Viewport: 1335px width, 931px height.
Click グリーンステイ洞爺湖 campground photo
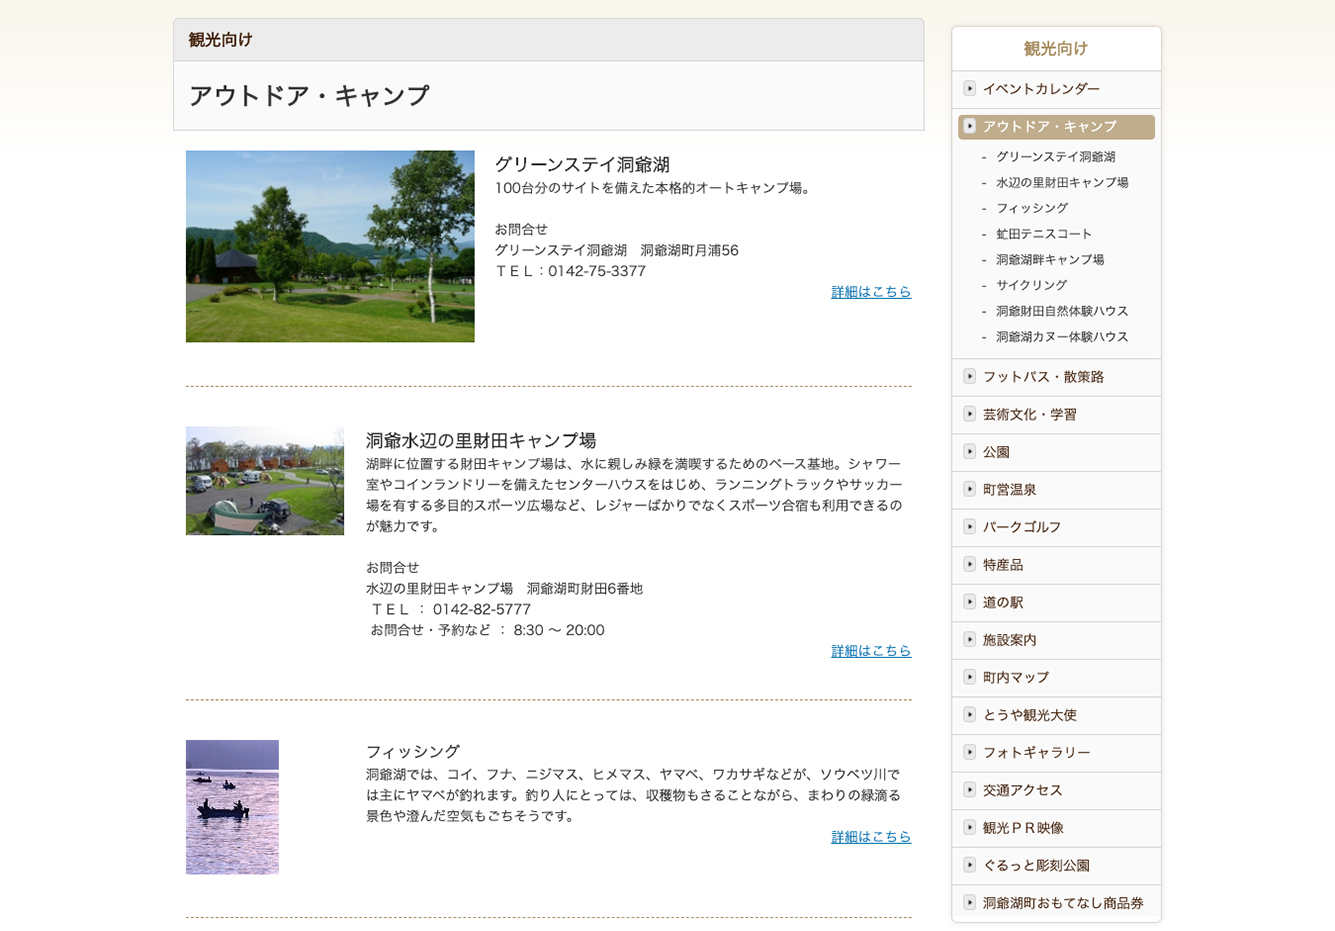pyautogui.click(x=330, y=246)
